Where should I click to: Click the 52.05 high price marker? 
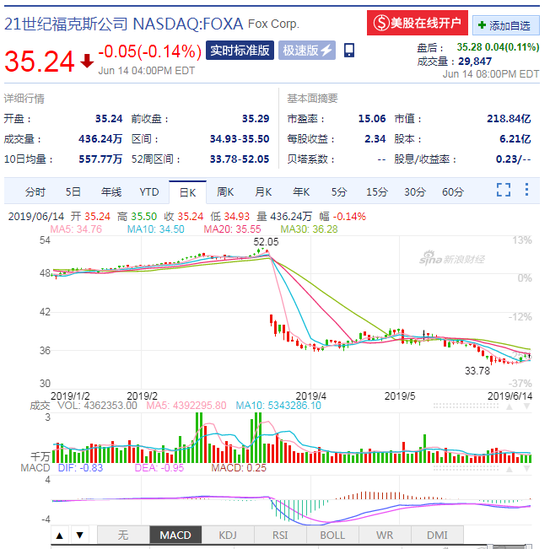[x=266, y=242]
